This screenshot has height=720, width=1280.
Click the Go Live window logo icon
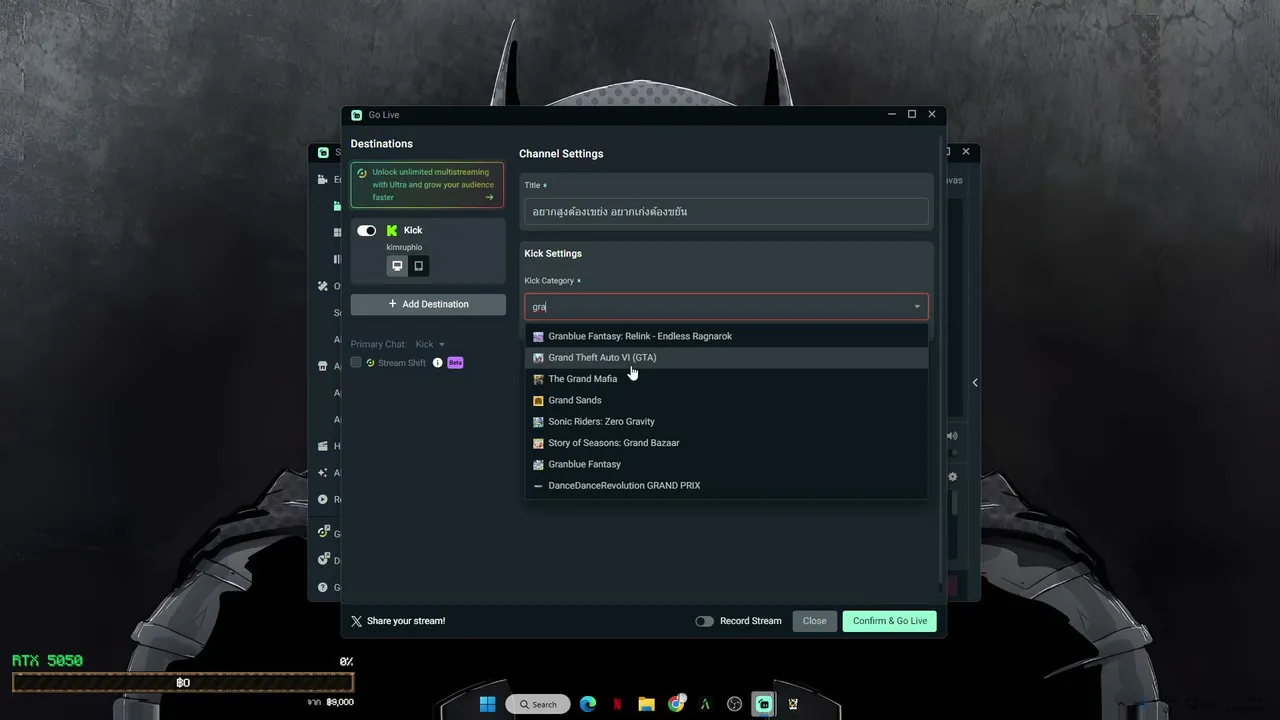pos(357,115)
